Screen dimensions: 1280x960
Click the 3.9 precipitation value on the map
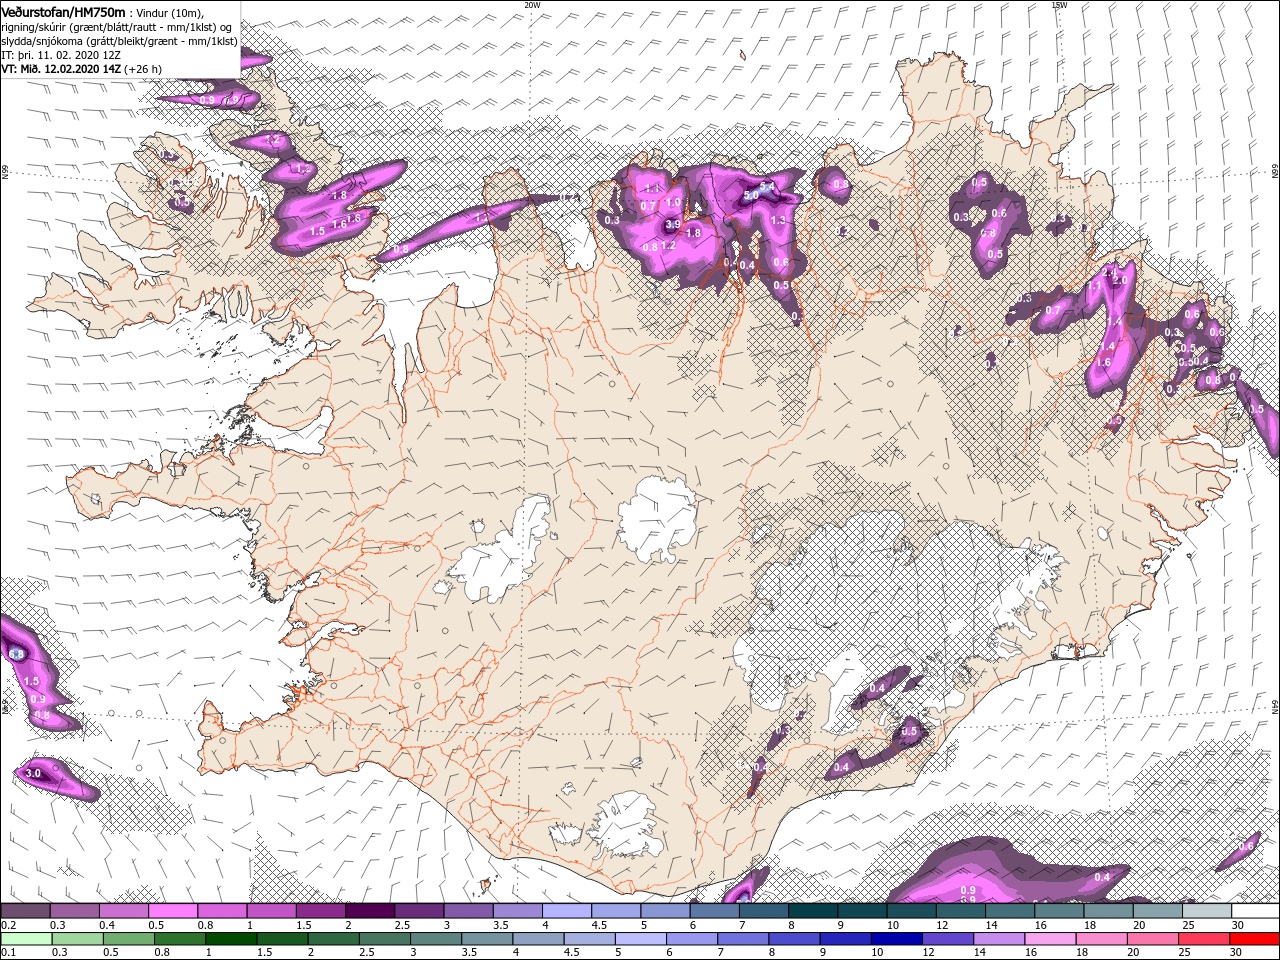pos(672,225)
